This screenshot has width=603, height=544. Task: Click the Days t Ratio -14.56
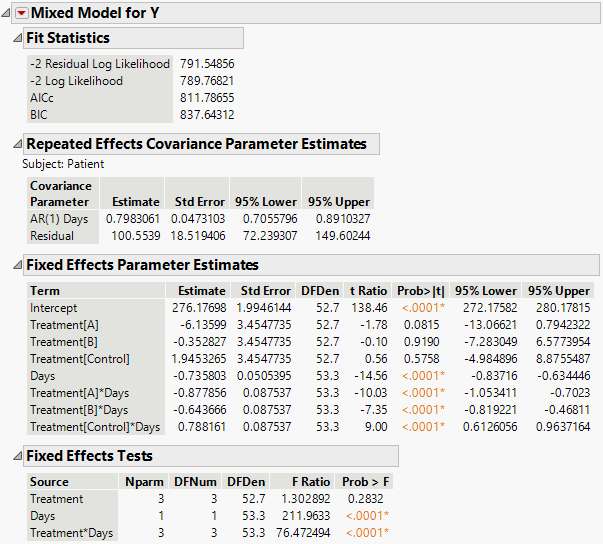[370, 376]
